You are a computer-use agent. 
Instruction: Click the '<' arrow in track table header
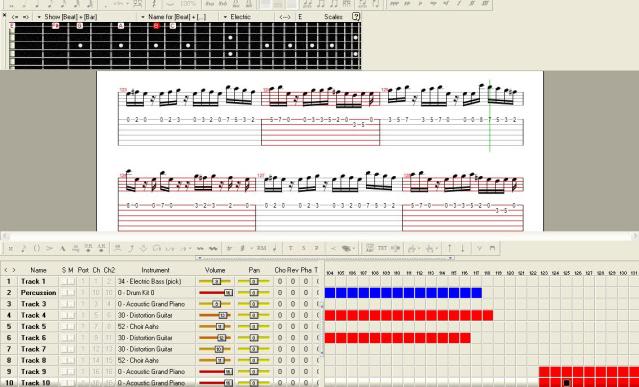point(6,270)
